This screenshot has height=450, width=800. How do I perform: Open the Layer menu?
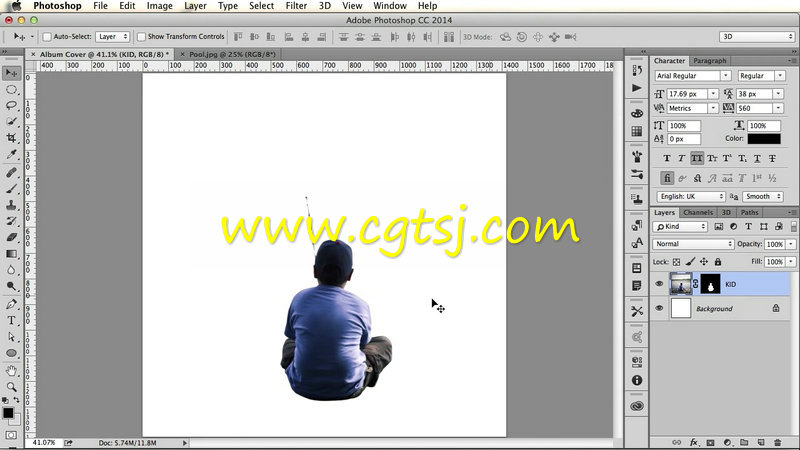pos(195,6)
